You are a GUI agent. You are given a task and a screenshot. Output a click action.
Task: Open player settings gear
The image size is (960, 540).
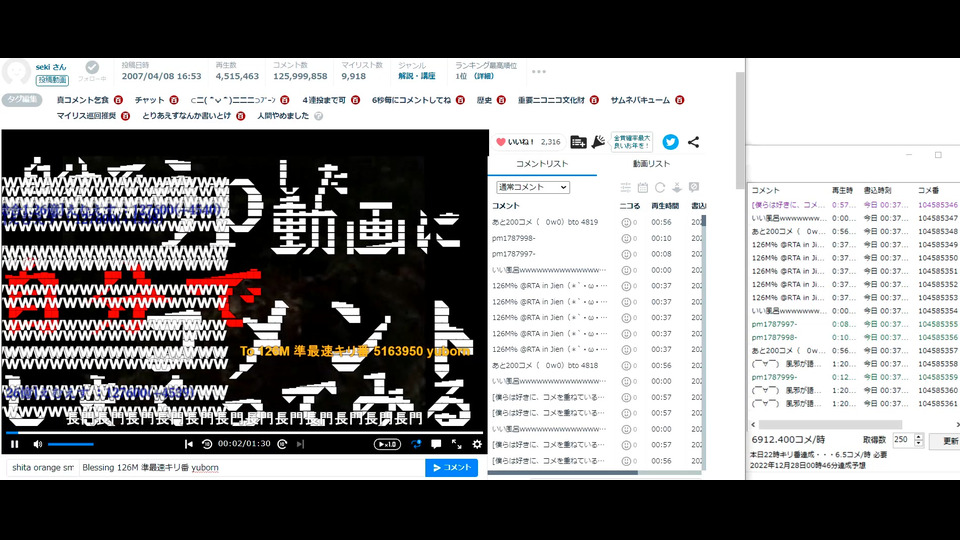477,444
